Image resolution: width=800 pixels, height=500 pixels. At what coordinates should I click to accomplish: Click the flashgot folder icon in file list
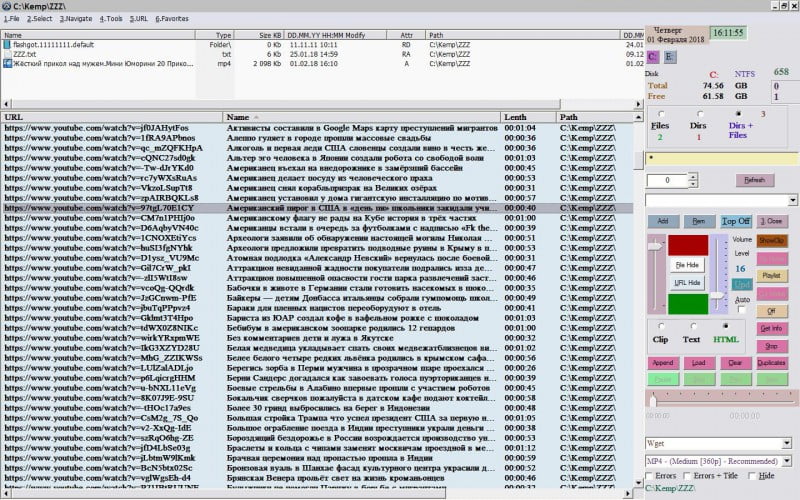pyautogui.click(x=7, y=45)
